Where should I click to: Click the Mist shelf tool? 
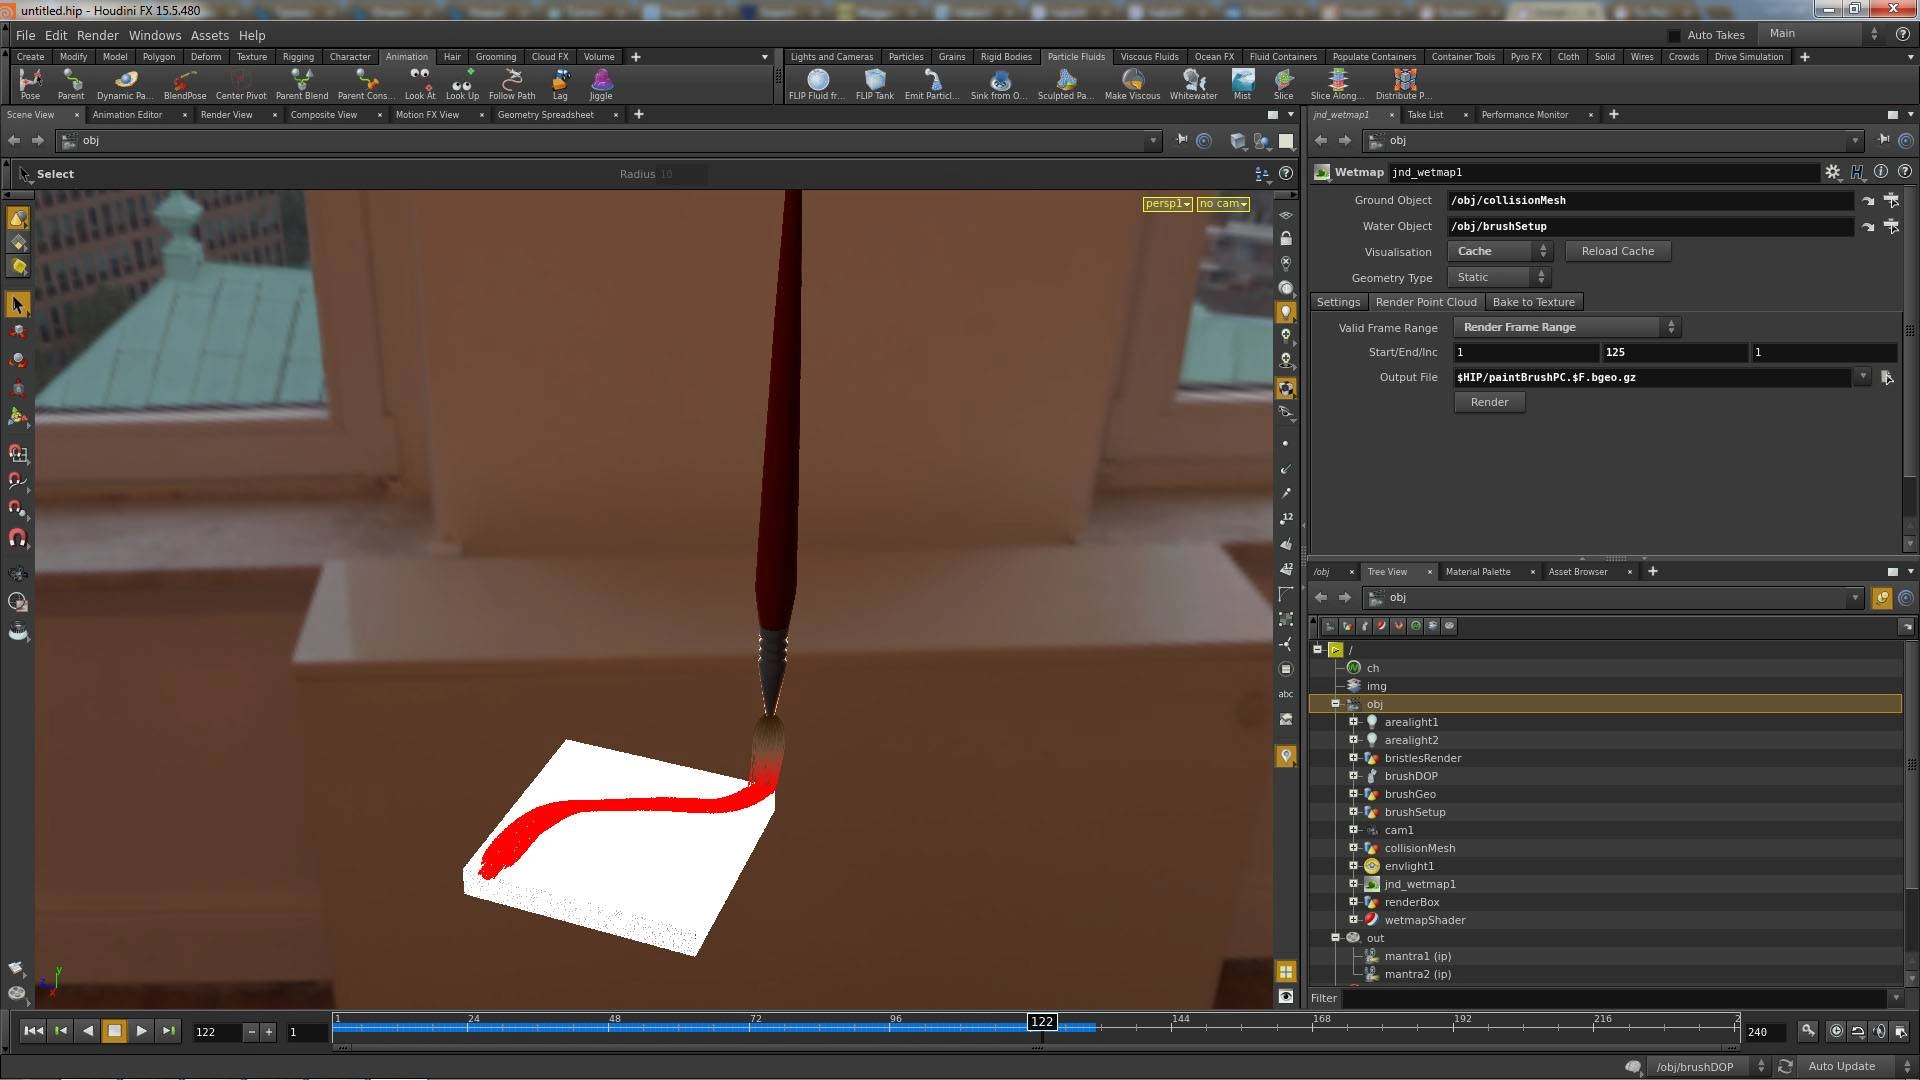click(x=1242, y=84)
